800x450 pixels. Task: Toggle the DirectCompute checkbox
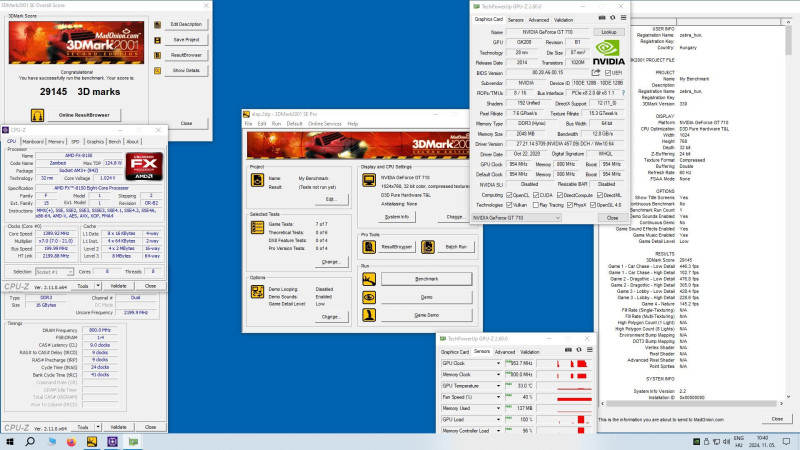tap(560, 195)
